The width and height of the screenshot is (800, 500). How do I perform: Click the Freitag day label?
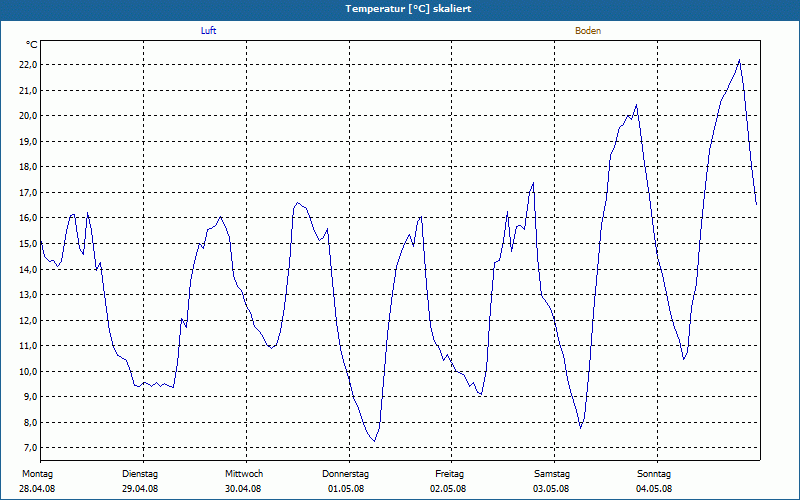(449, 474)
